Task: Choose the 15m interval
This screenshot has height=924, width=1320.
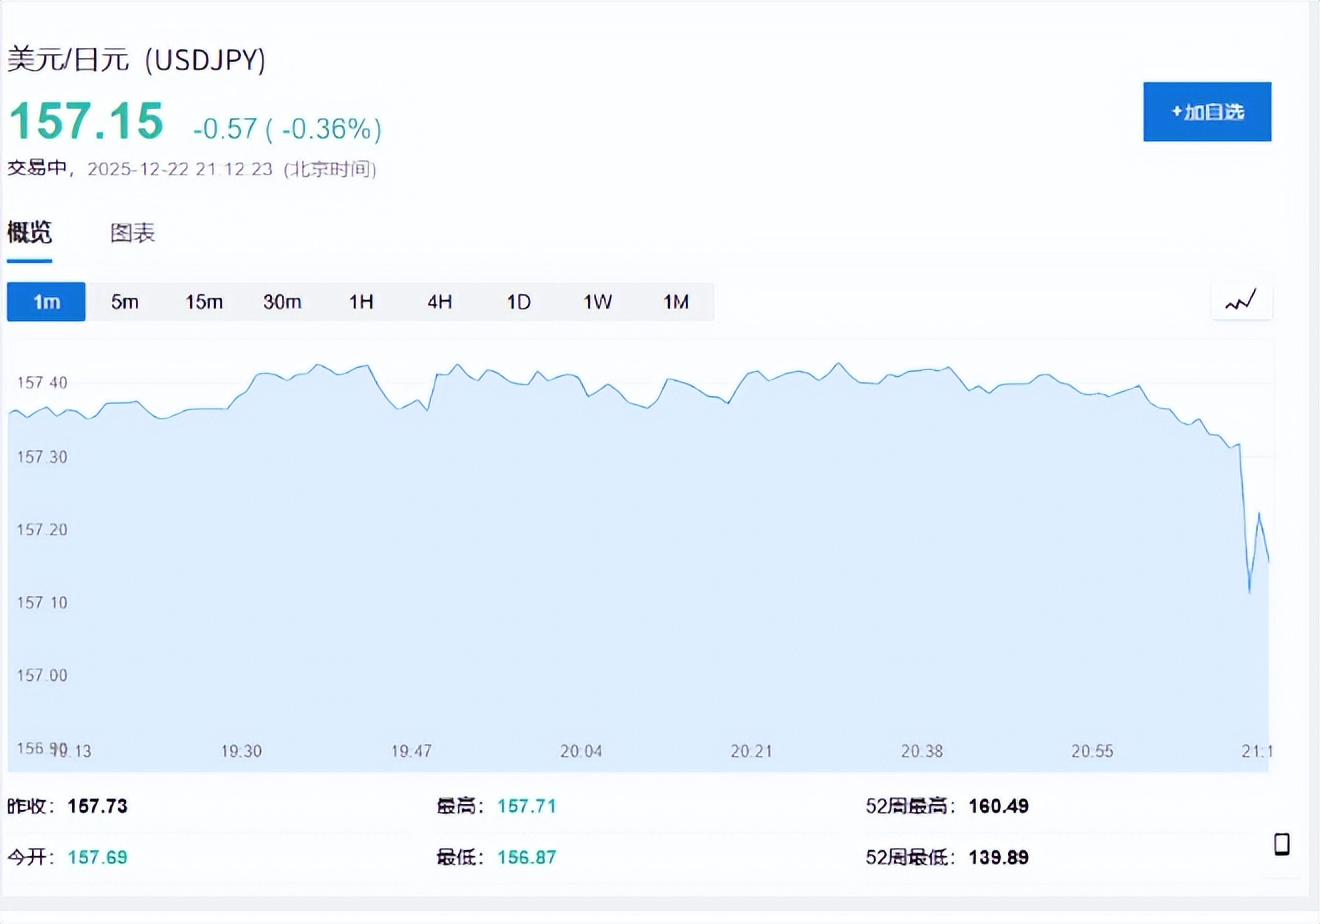Action: pyautogui.click(x=204, y=302)
